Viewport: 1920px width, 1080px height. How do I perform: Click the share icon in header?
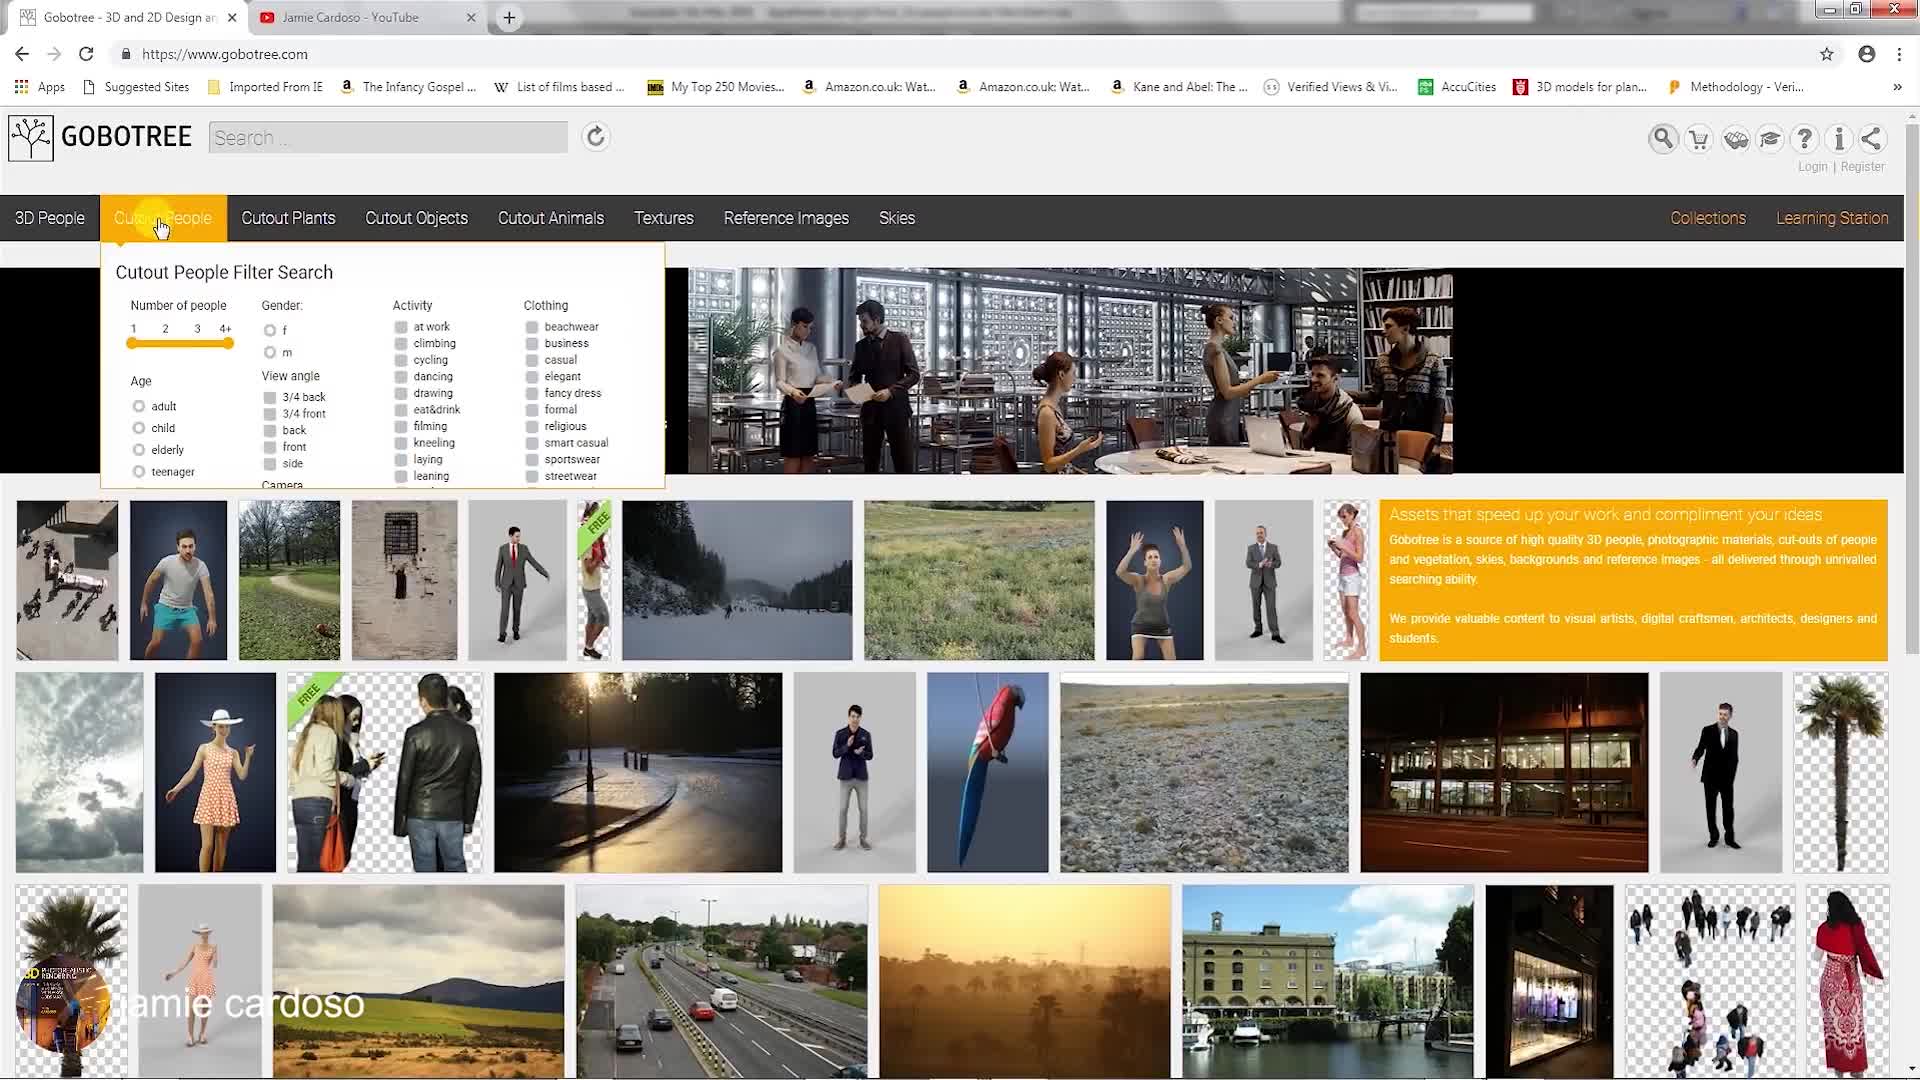click(x=1872, y=139)
